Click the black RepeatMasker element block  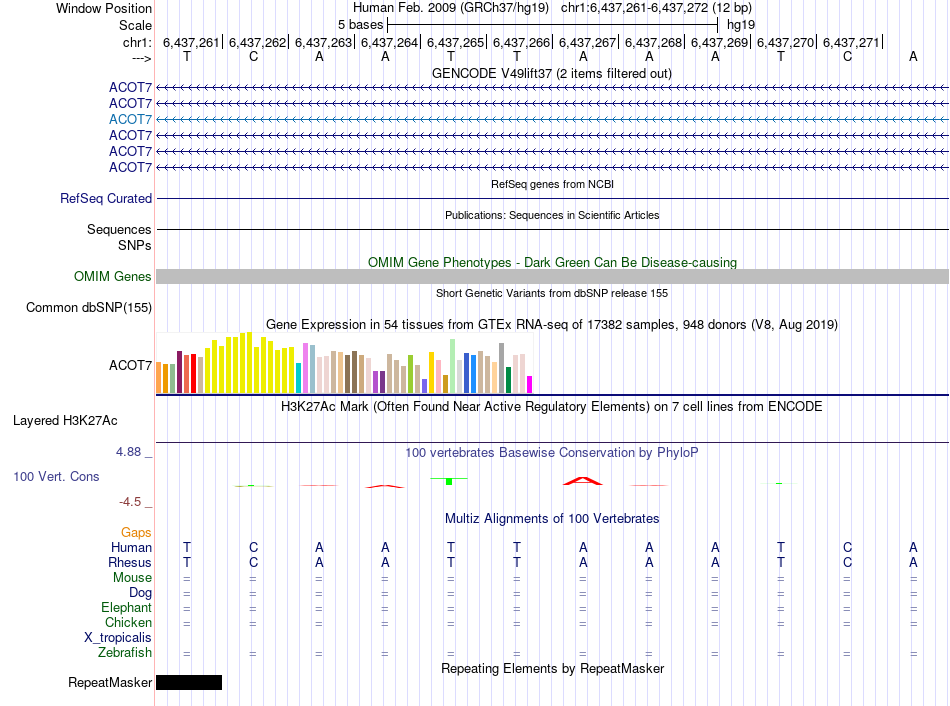click(x=189, y=682)
